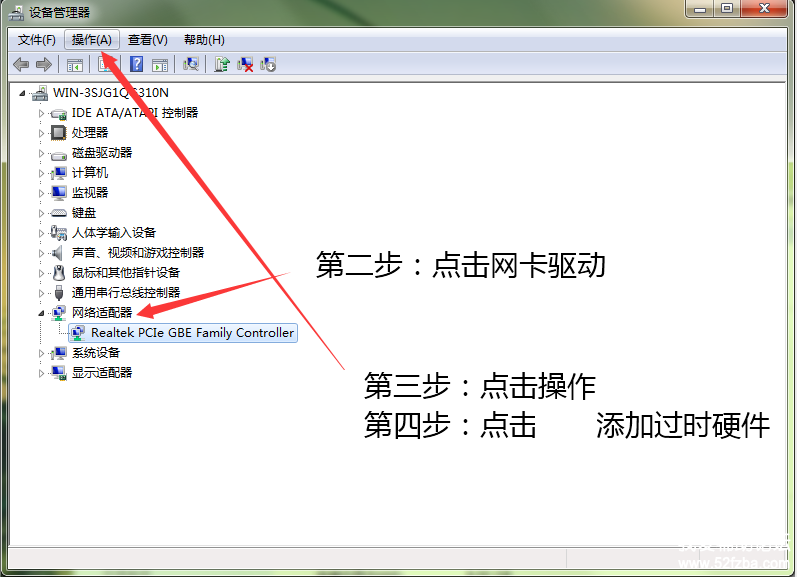
Task: Select the 鼠标和其他指针设备 label
Action: tap(126, 272)
